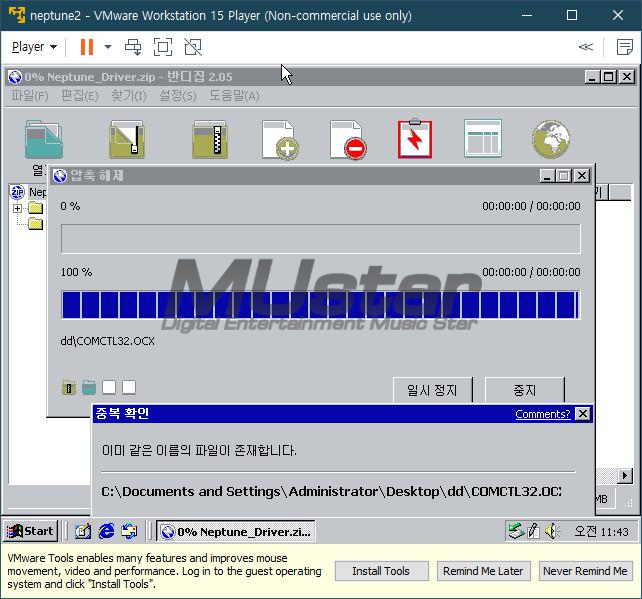
Task: Open the 편집(E) menu
Action: click(x=79, y=96)
